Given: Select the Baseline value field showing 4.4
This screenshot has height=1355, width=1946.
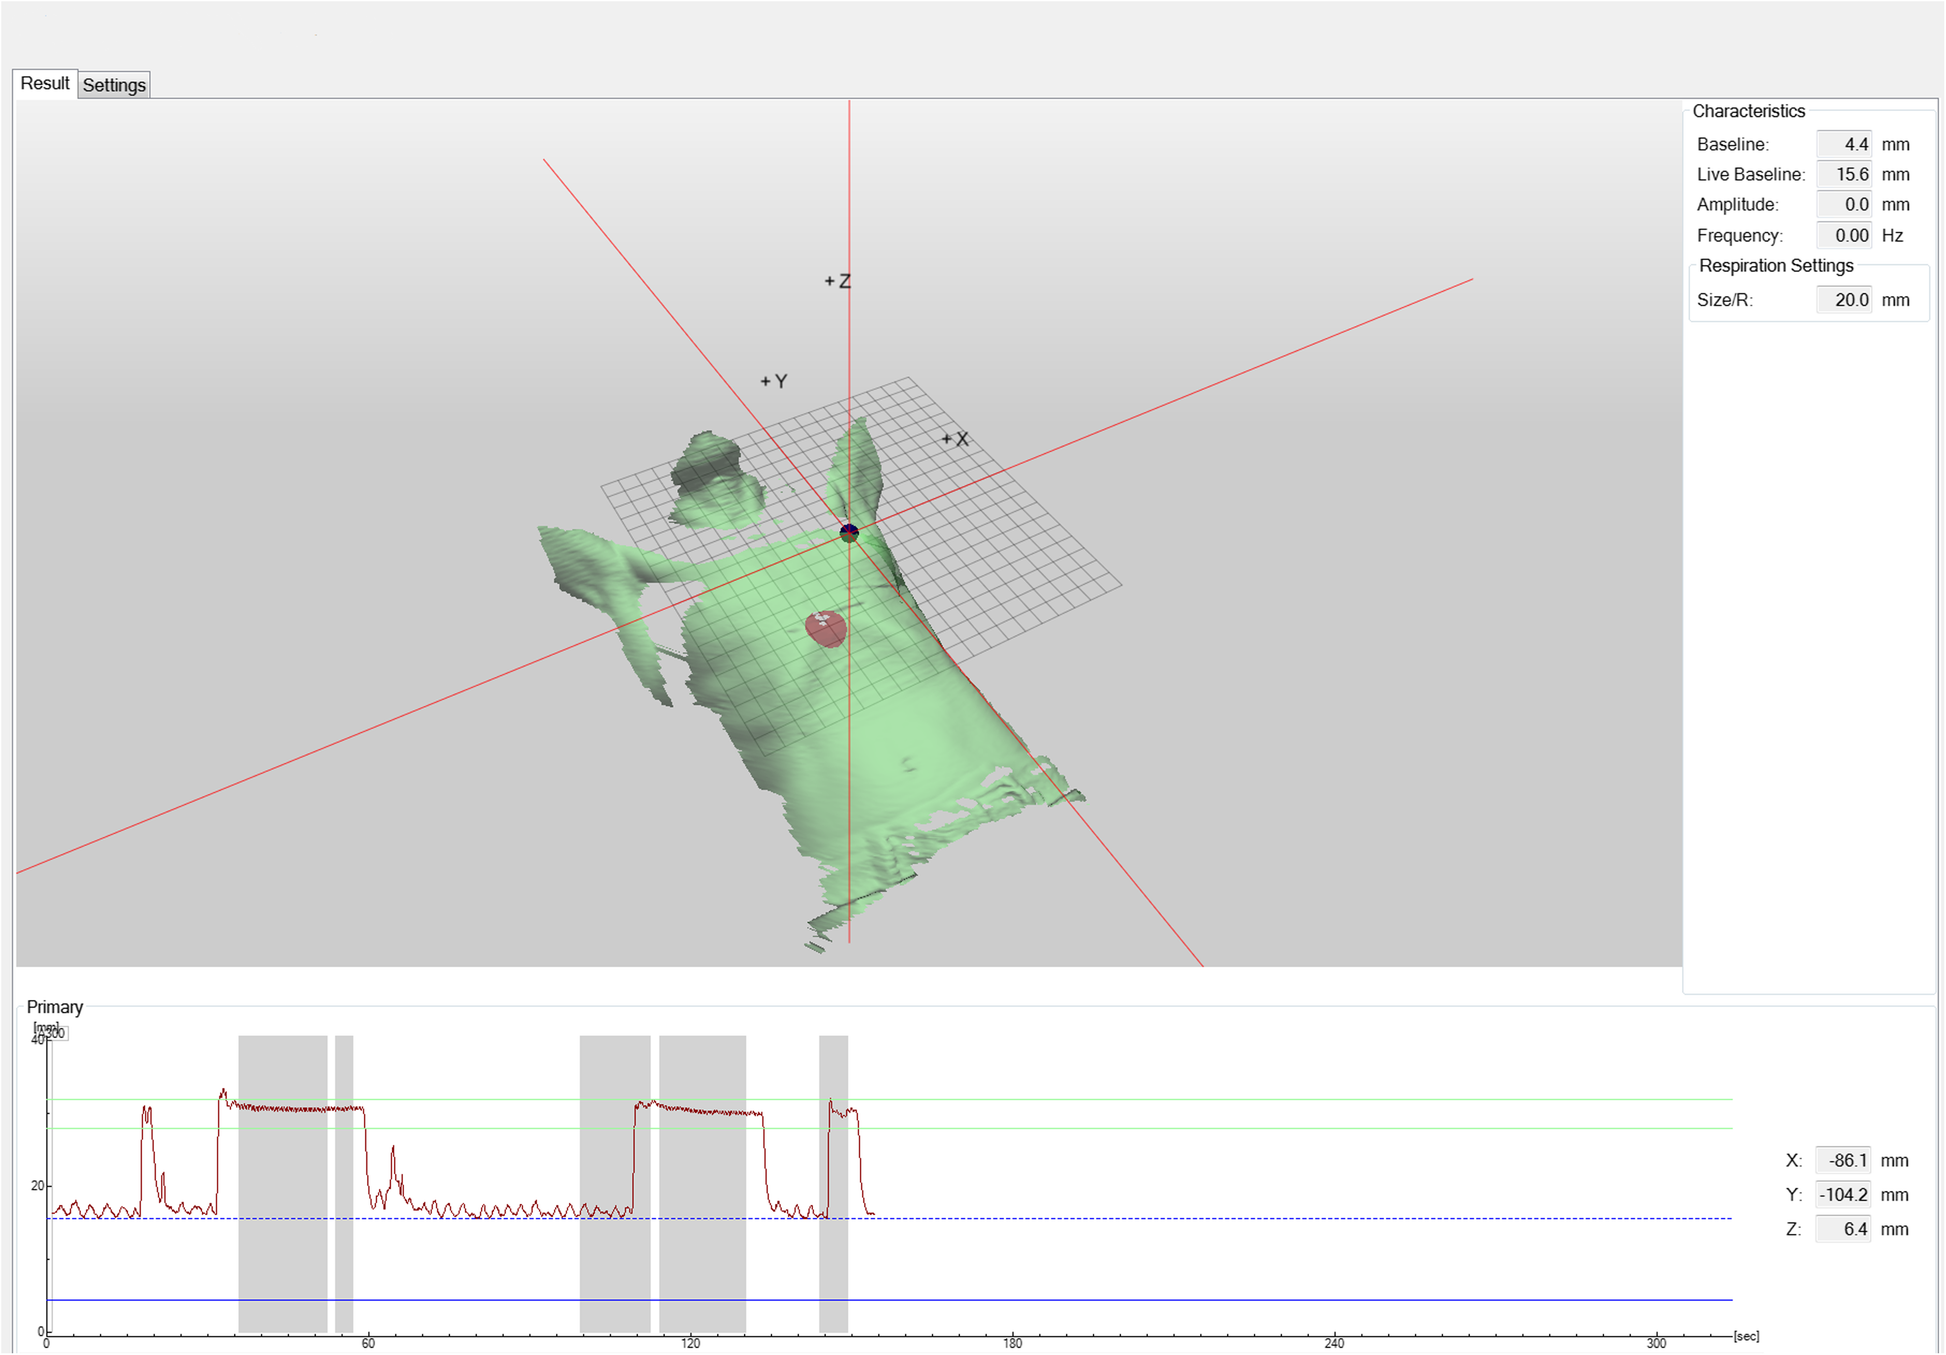Looking at the screenshot, I should click(1845, 144).
